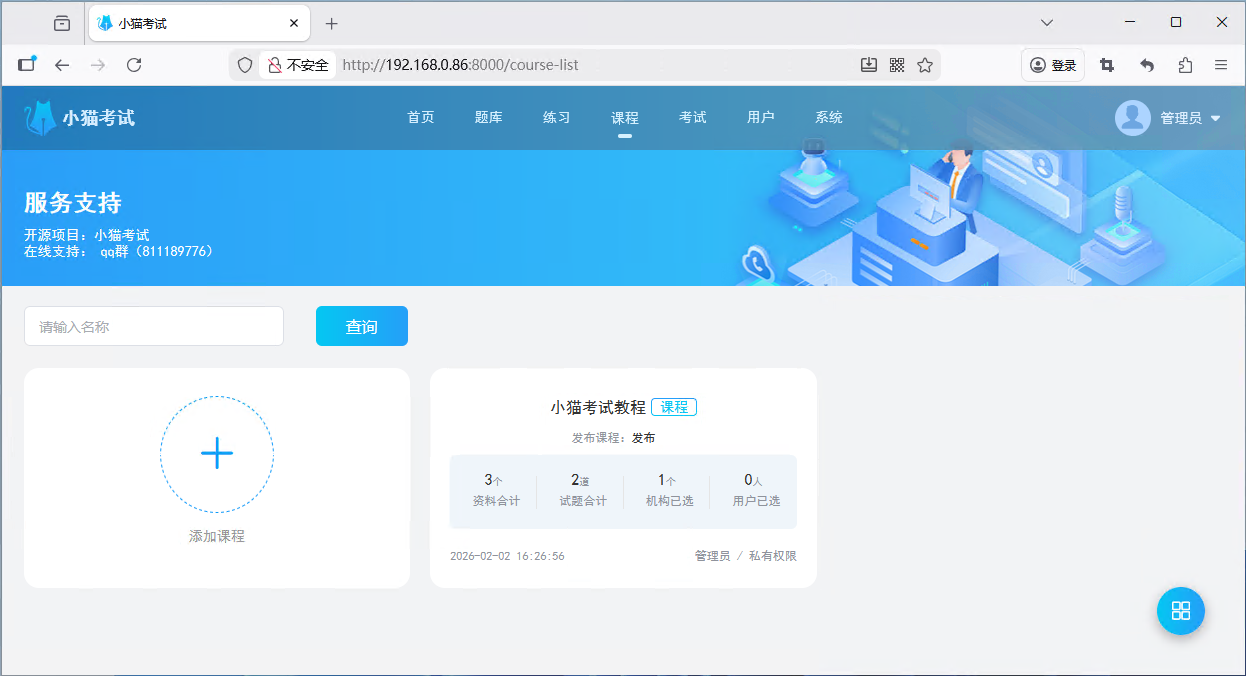Click the 不安全 insecure lock icon
Screen dimensions: 1246x676
click(275, 65)
